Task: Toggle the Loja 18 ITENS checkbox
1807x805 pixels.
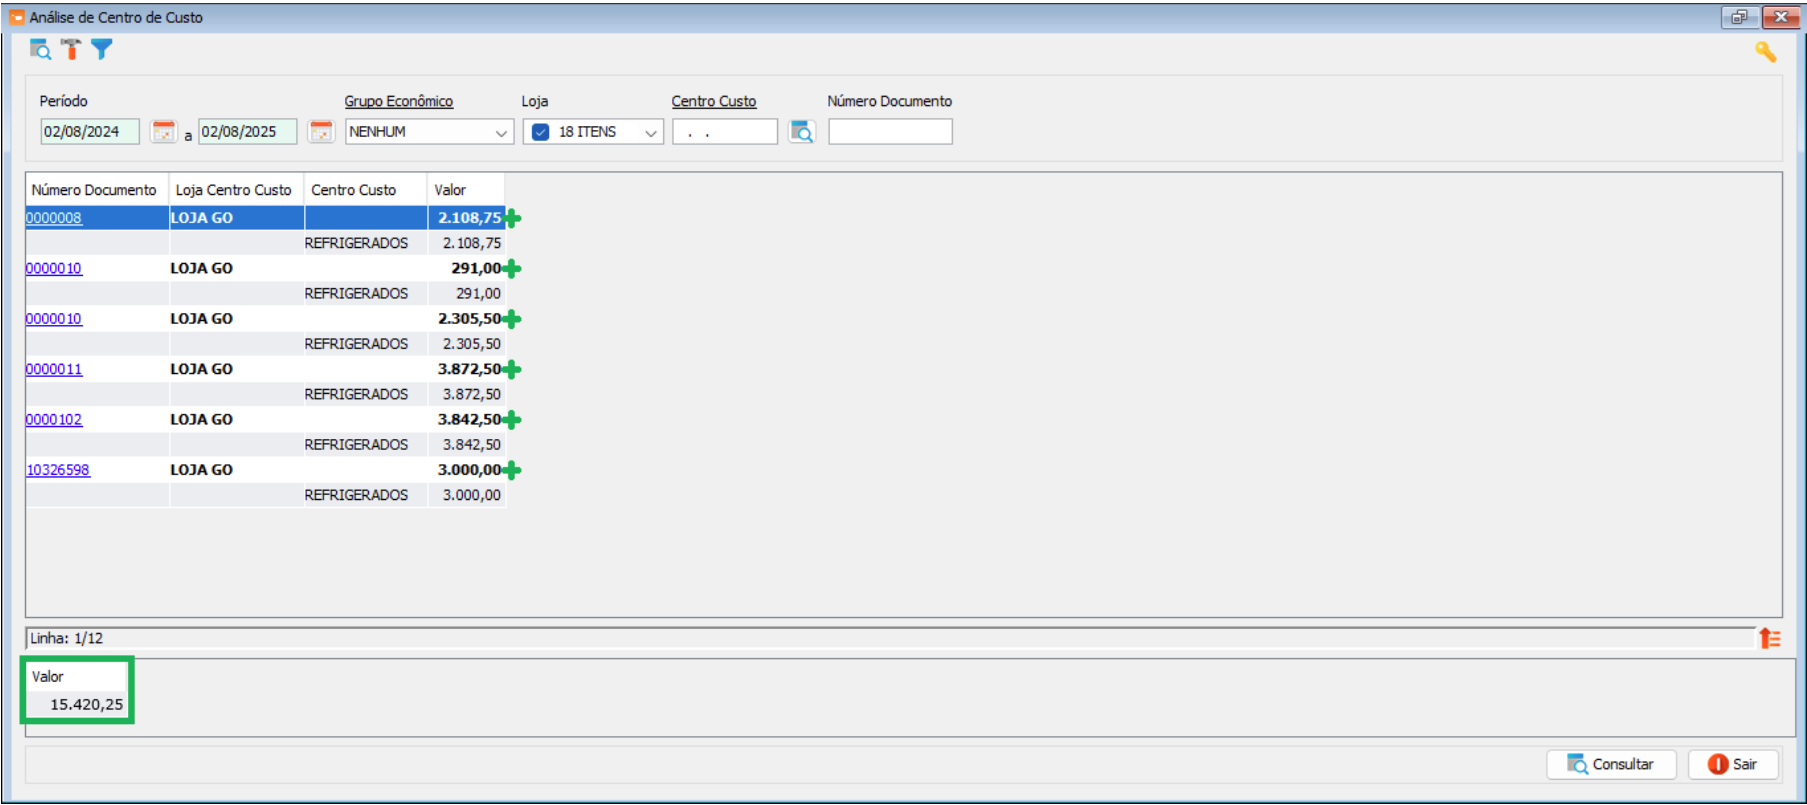Action: pos(541,132)
